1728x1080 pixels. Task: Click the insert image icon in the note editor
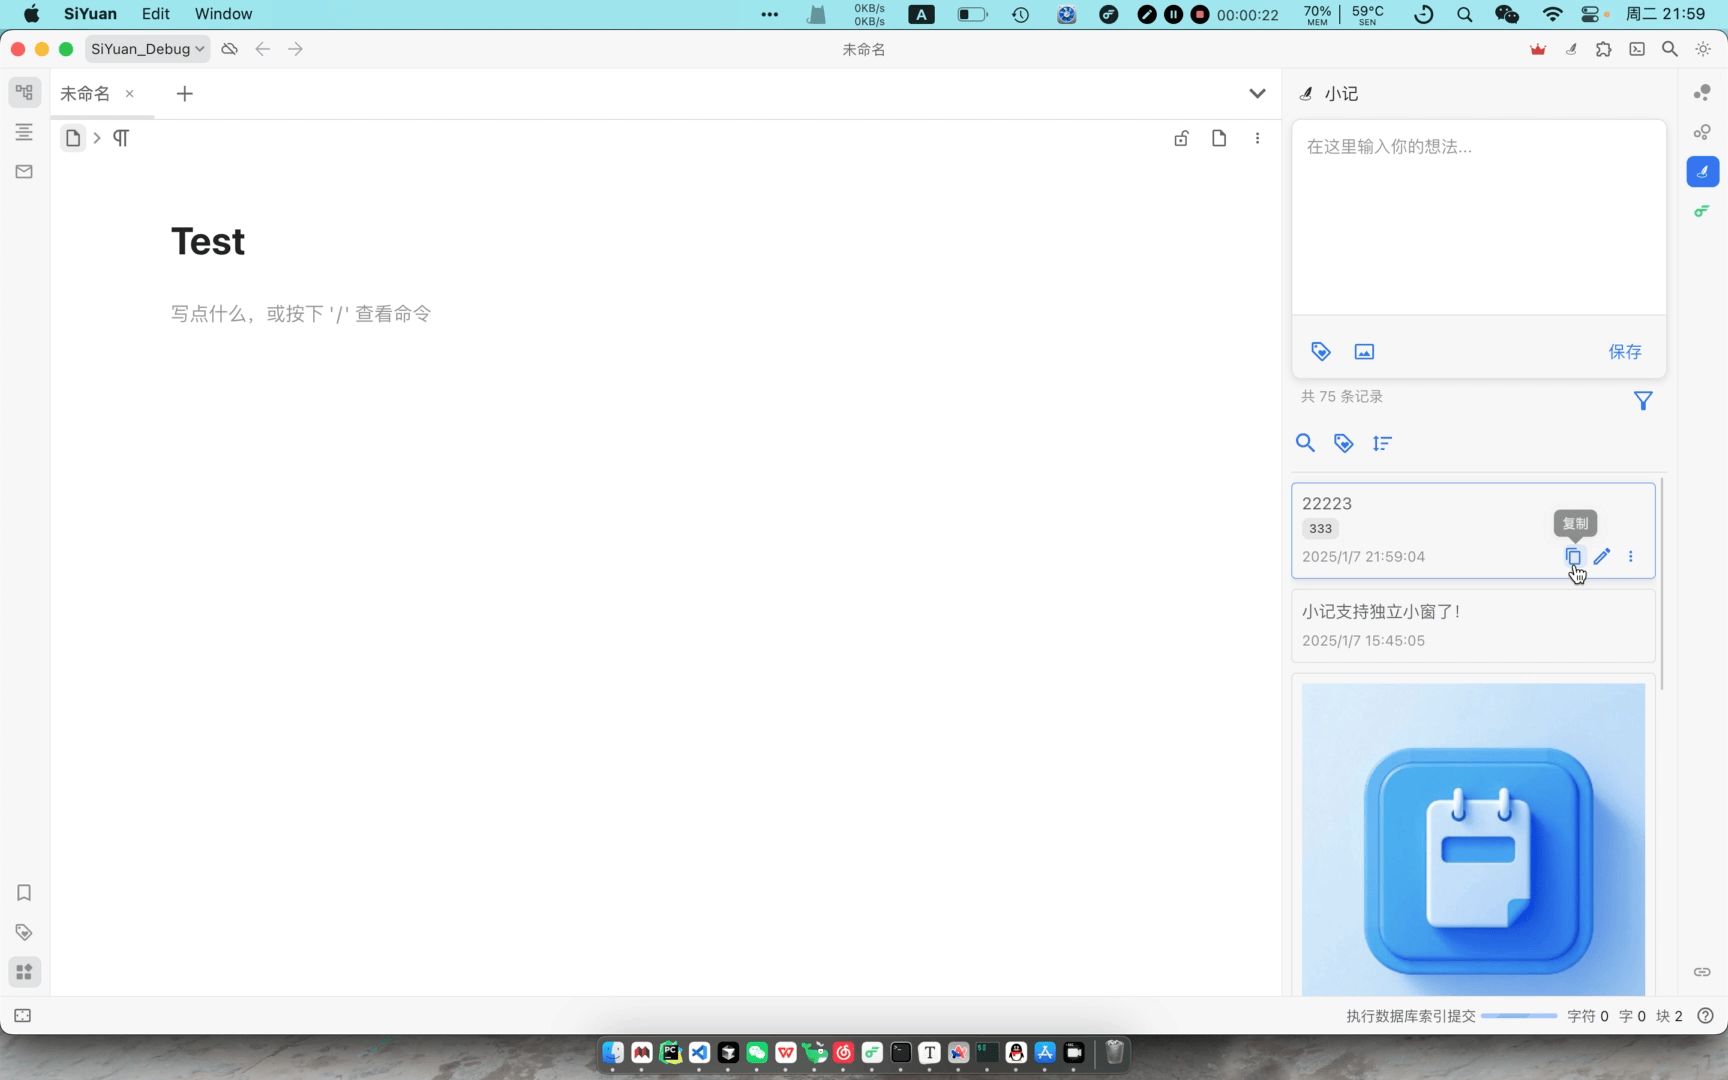tap(1364, 352)
